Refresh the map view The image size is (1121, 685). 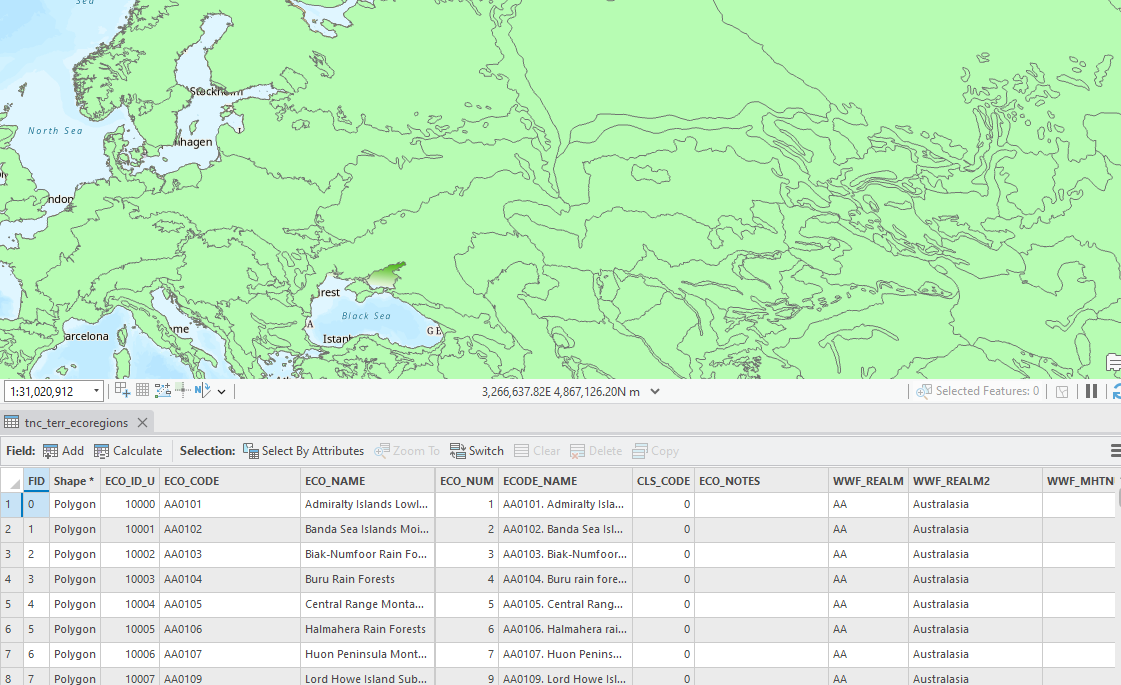pyautogui.click(x=1116, y=391)
